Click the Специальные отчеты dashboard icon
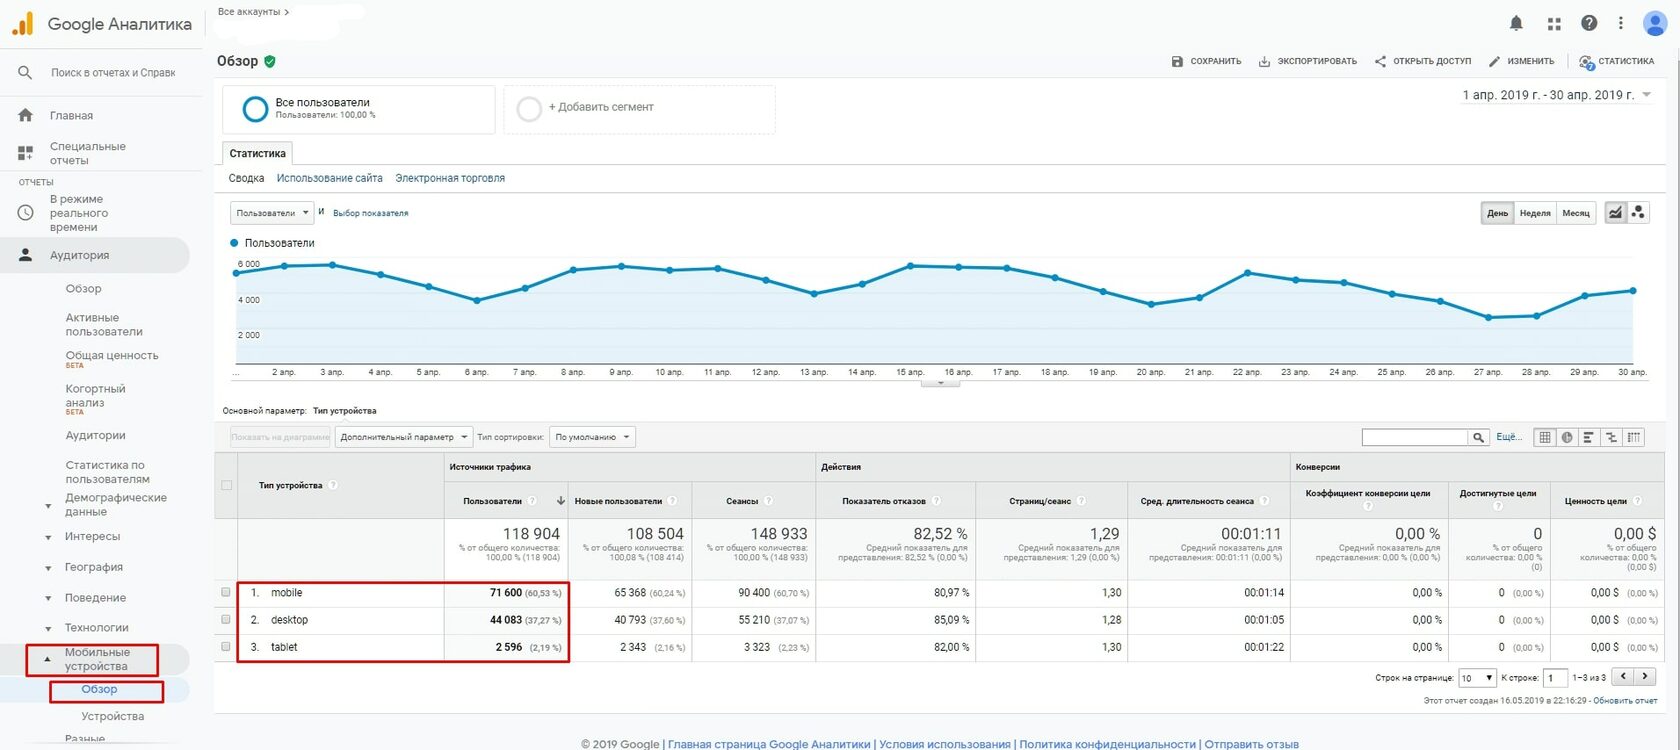This screenshot has height=750, width=1680. pos(26,153)
